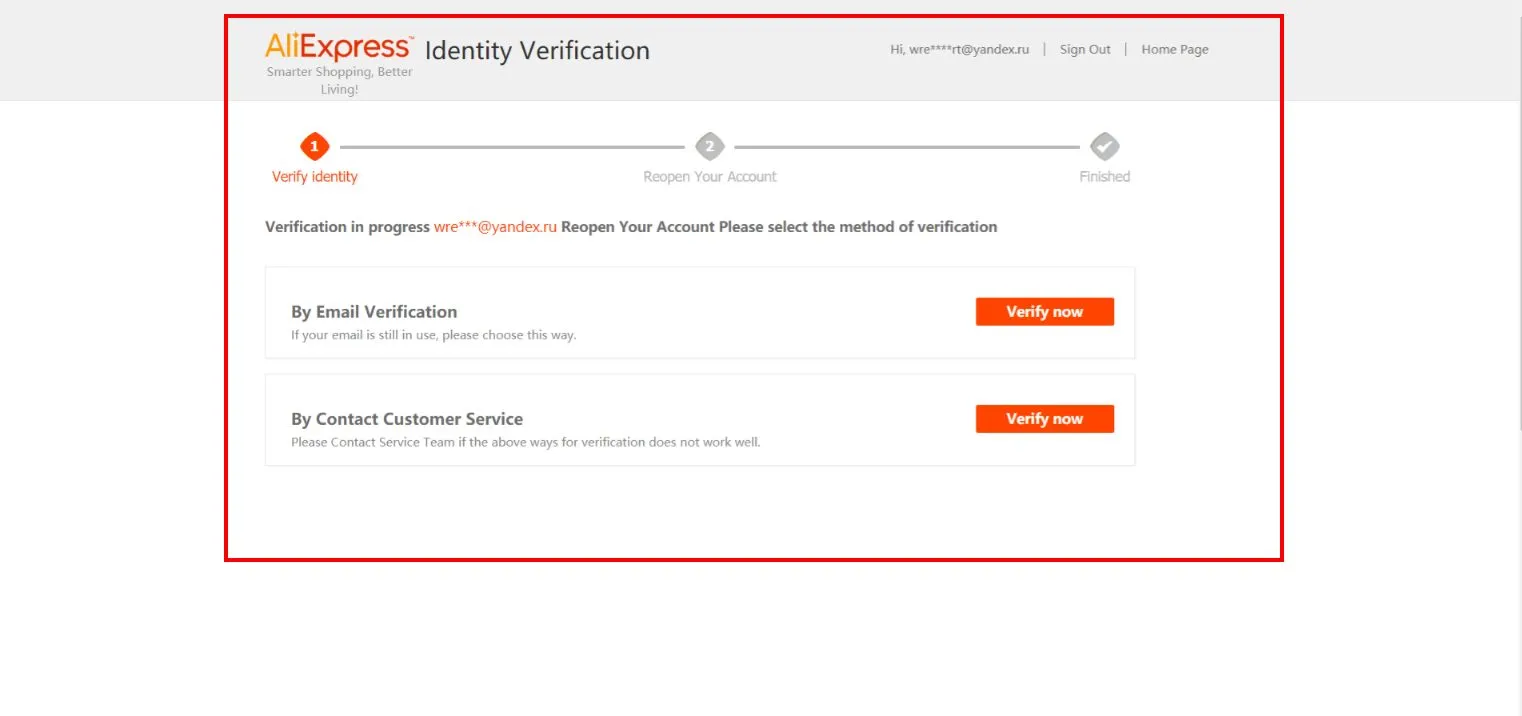Sign Out of the account

1085,49
